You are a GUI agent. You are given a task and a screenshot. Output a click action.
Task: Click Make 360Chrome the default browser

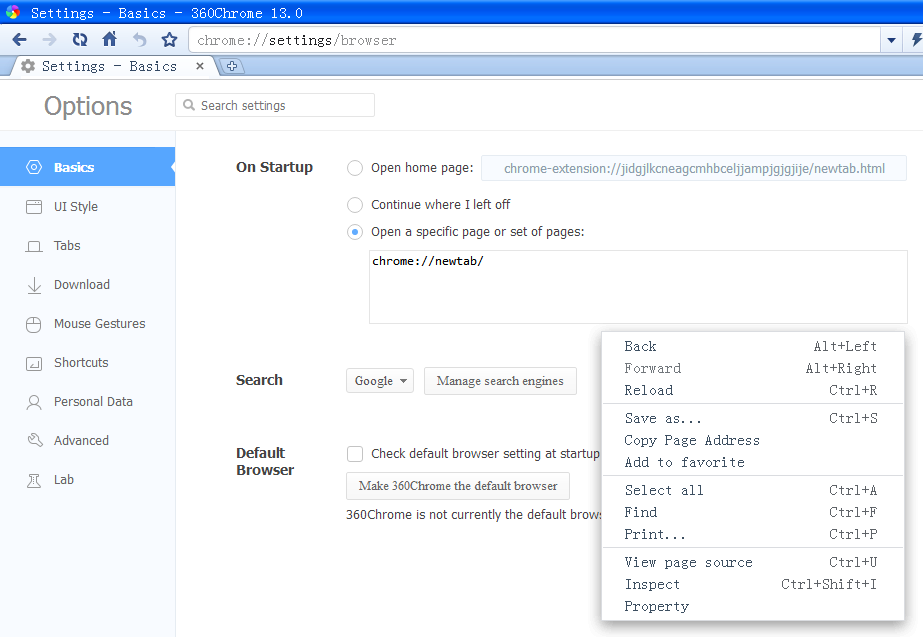(458, 486)
